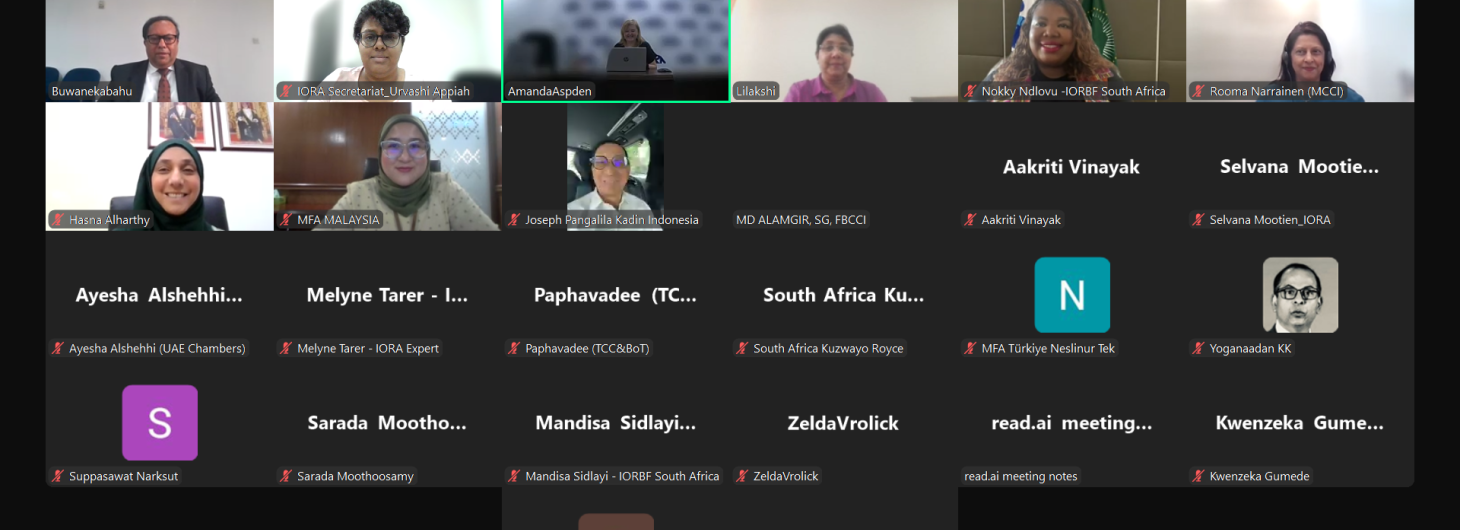The image size is (1460, 530).
Task: Click the teal N avatar of MFA Türkiye
Action: [x=1072, y=295]
